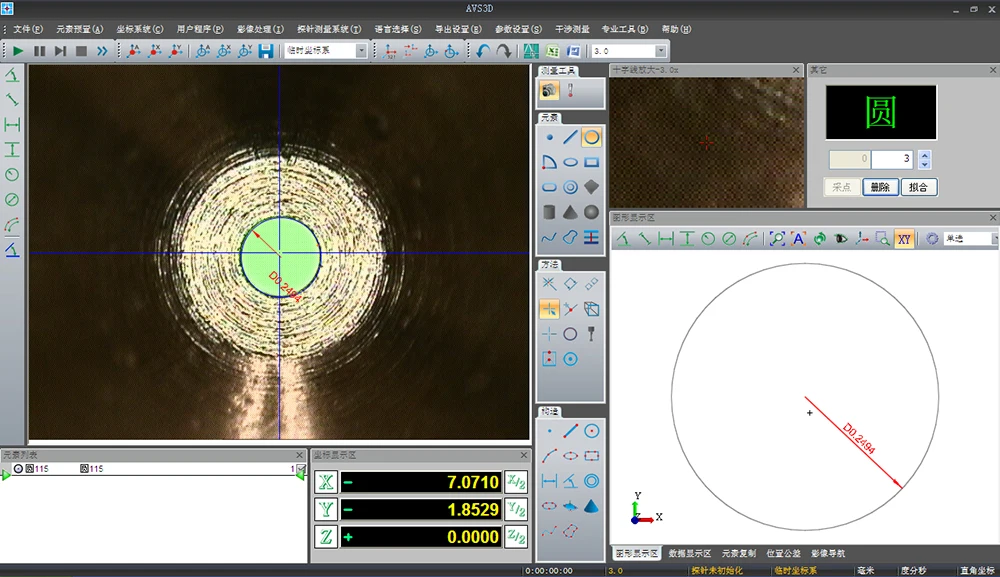The width and height of the screenshot is (1000, 577).
Task: Click the Undo arrow in toolbar
Action: tap(483, 51)
